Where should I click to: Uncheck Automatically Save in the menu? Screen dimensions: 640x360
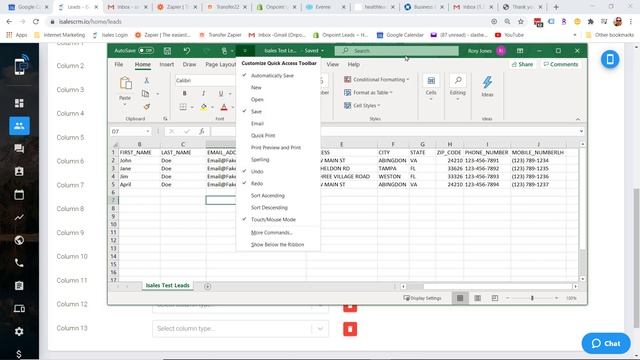coord(272,76)
